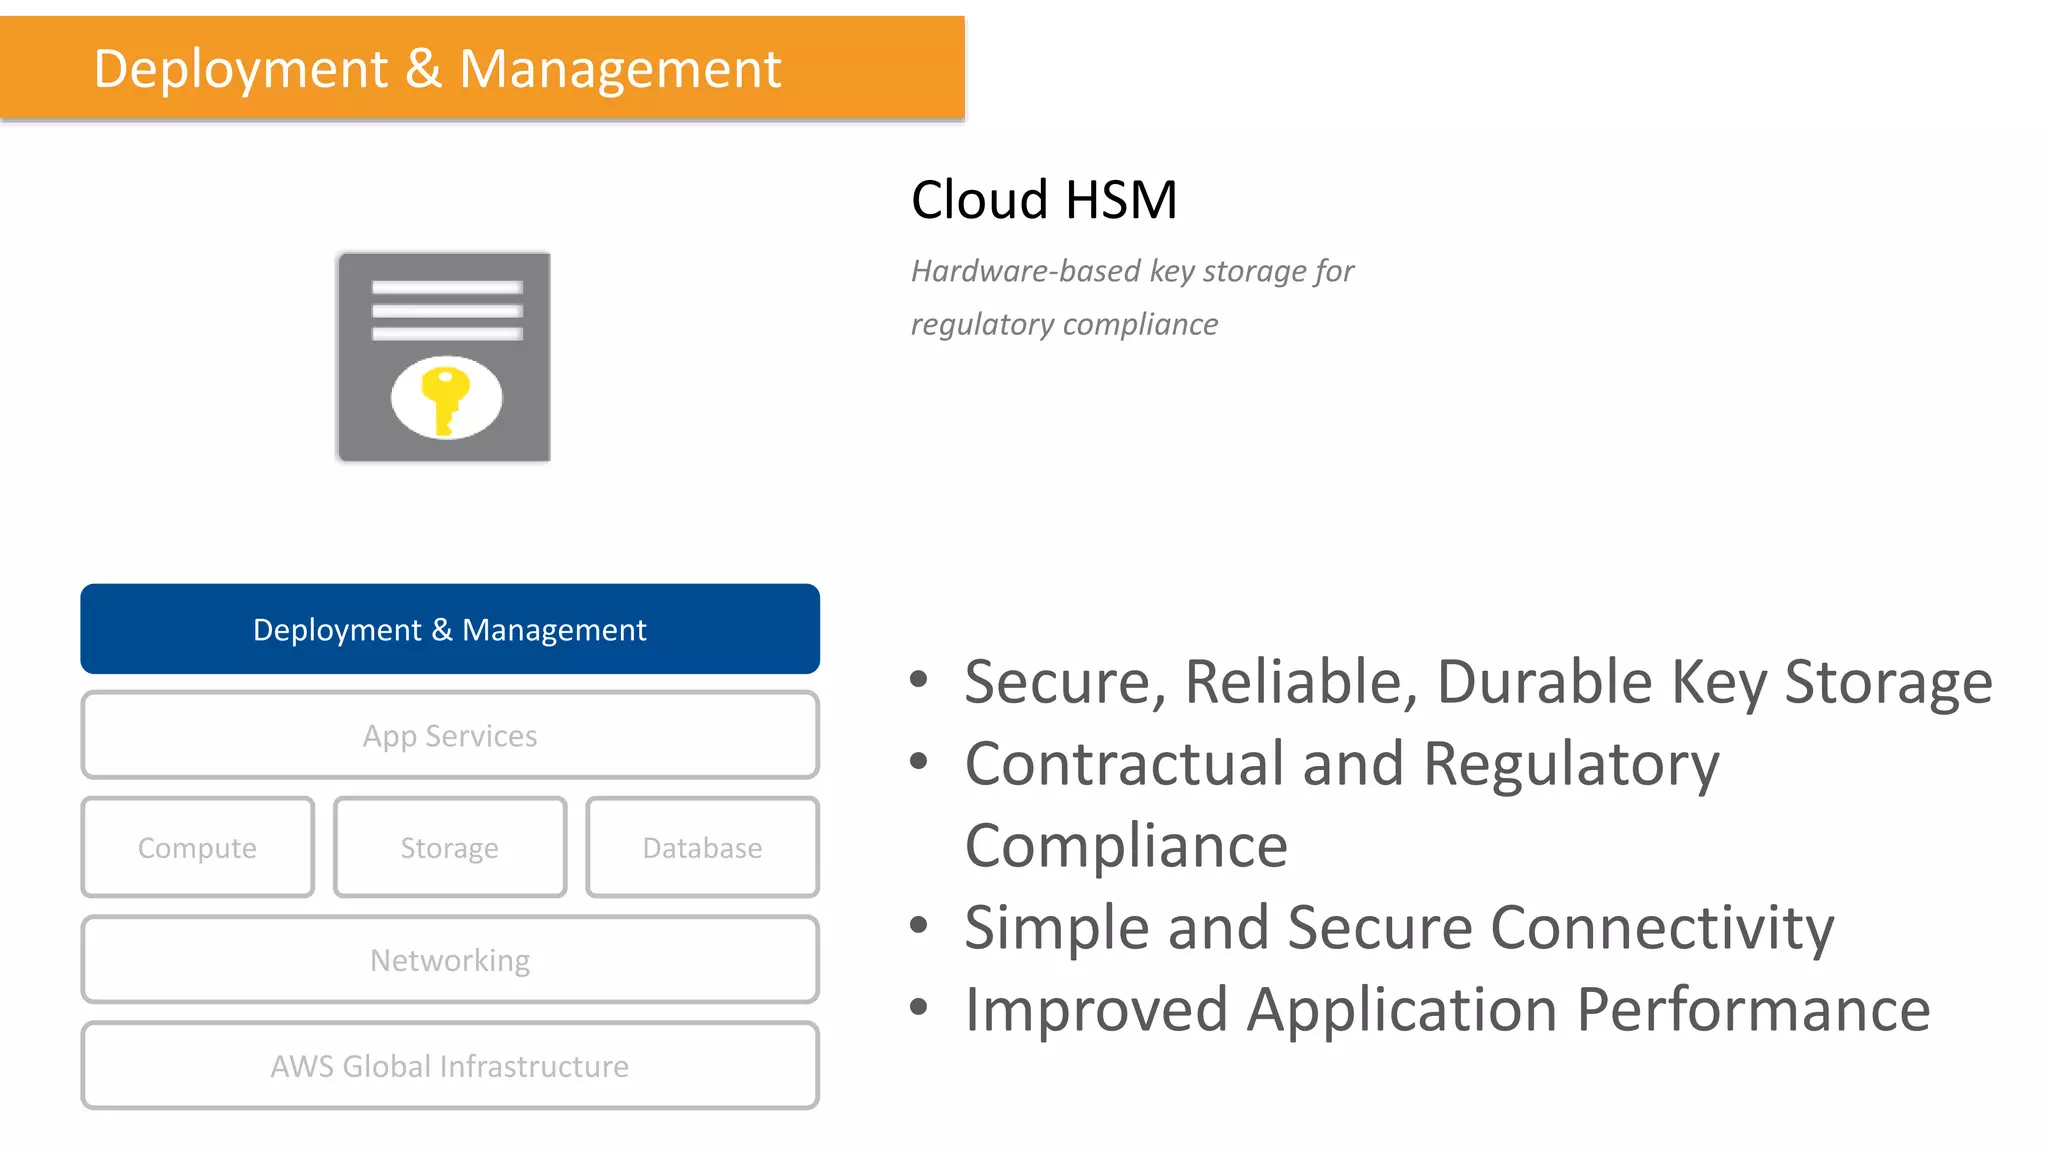2048x1152 pixels.
Task: Select the App Services box
Action: coord(450,735)
